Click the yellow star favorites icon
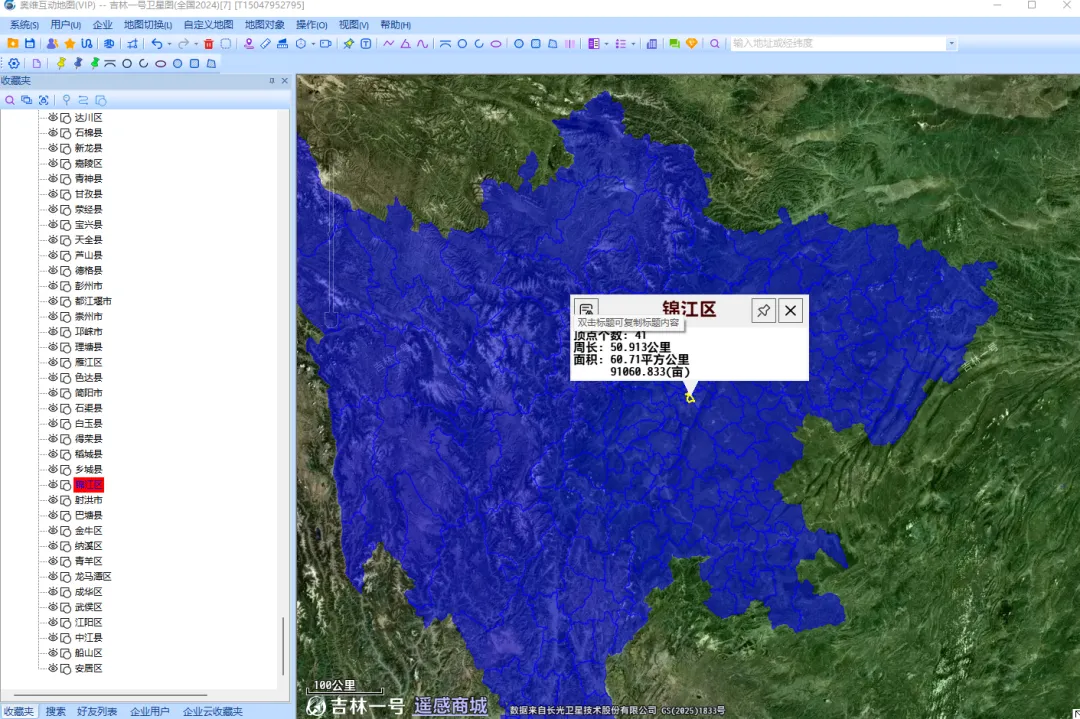This screenshot has height=719, width=1080. point(70,43)
